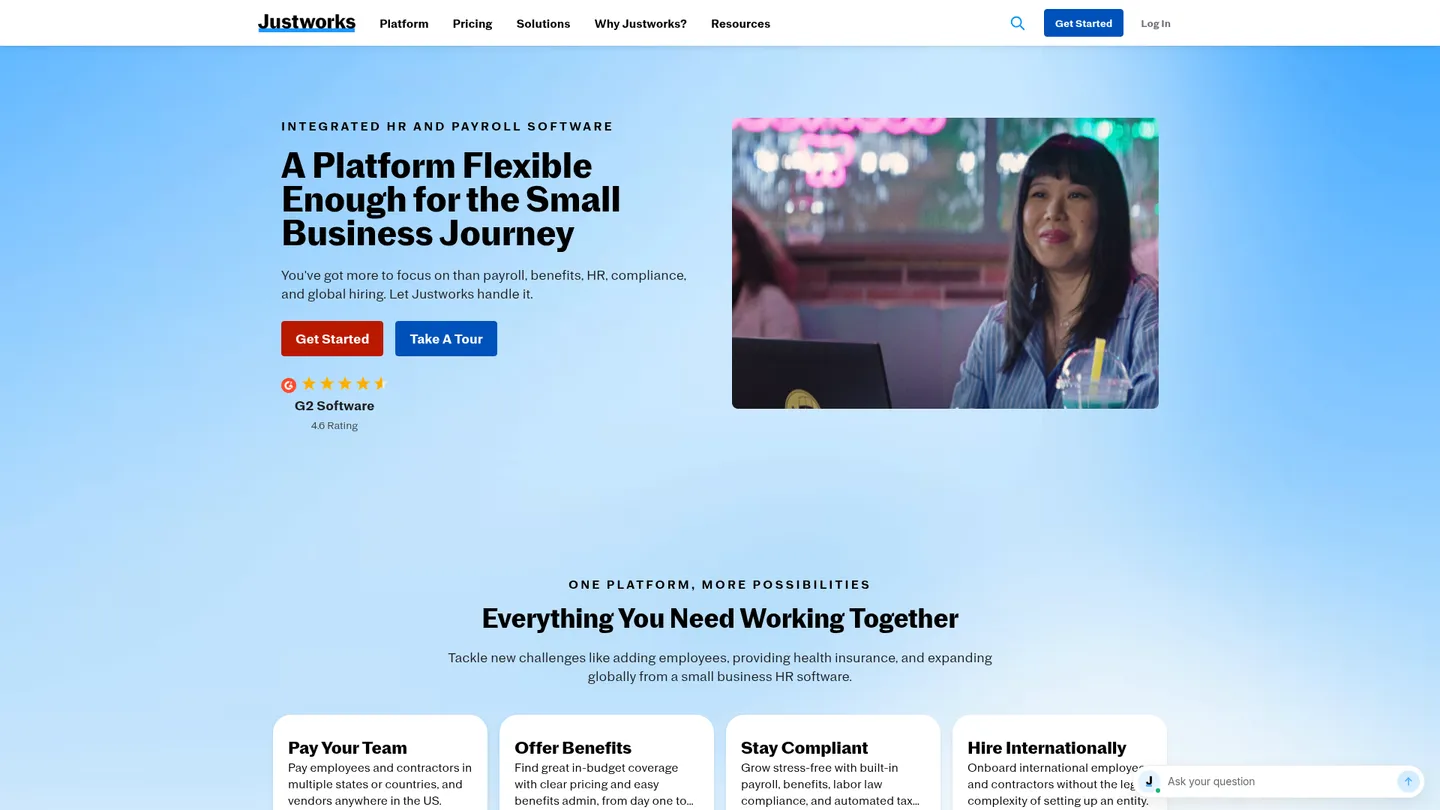1440x810 pixels.
Task: Open the Why Justworks? menu
Action: point(640,23)
